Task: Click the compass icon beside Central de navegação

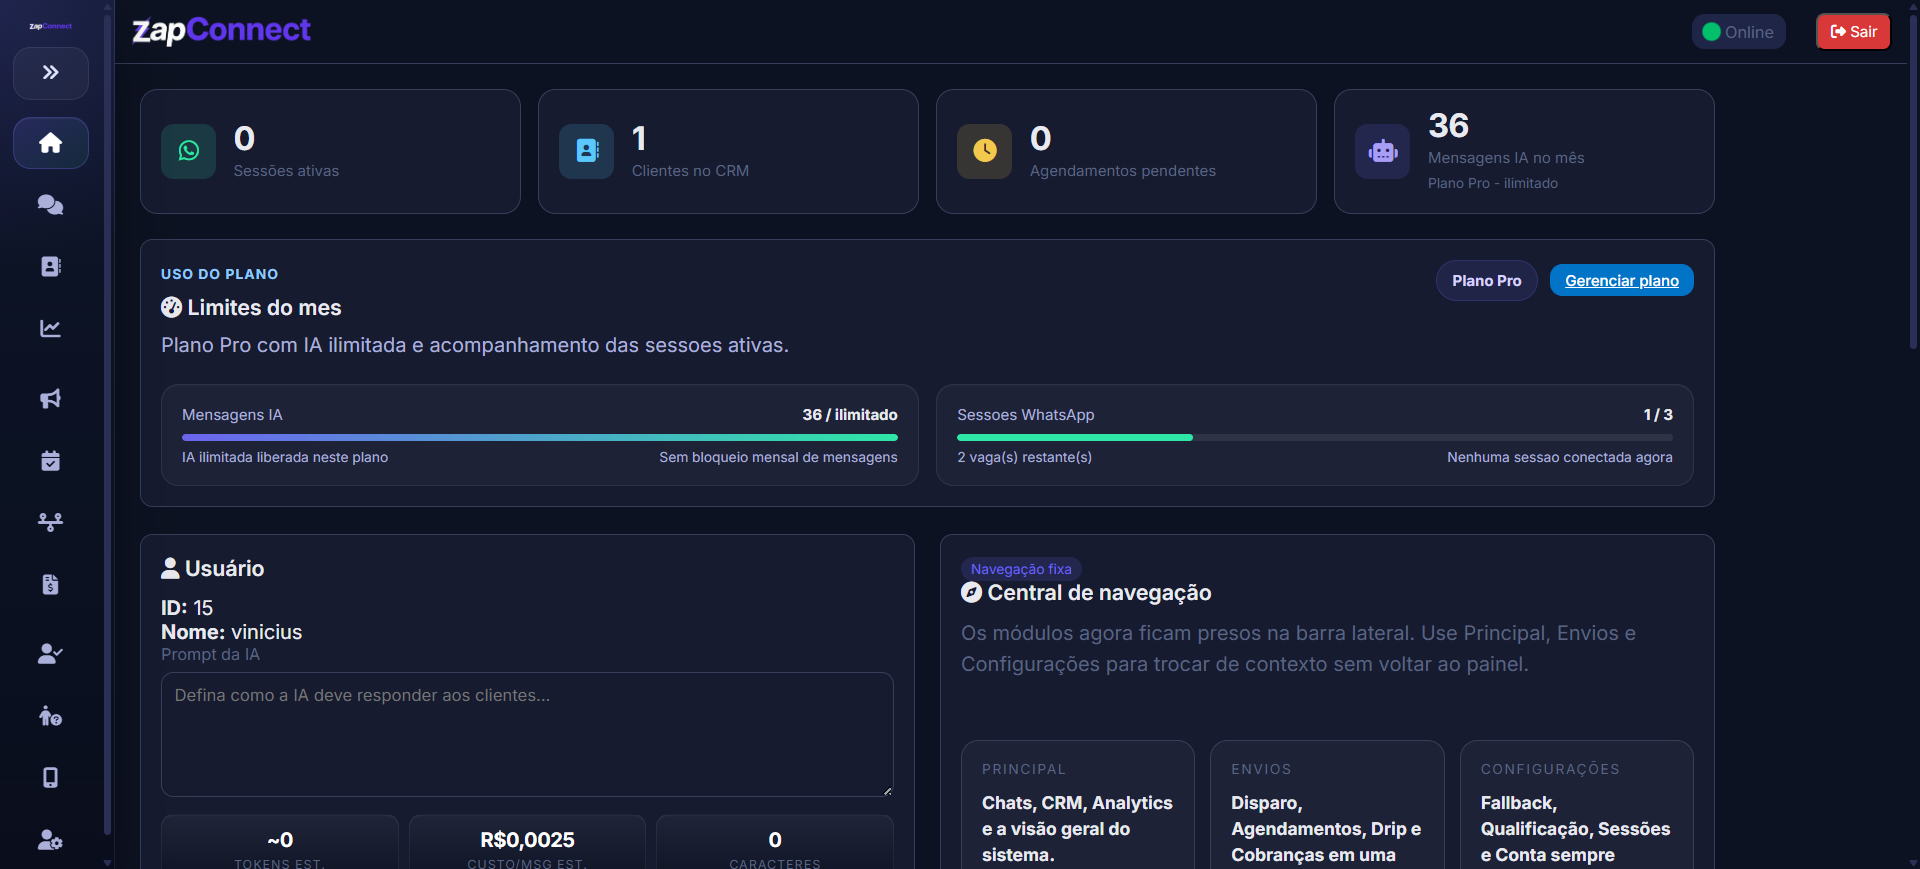Action: point(971,593)
